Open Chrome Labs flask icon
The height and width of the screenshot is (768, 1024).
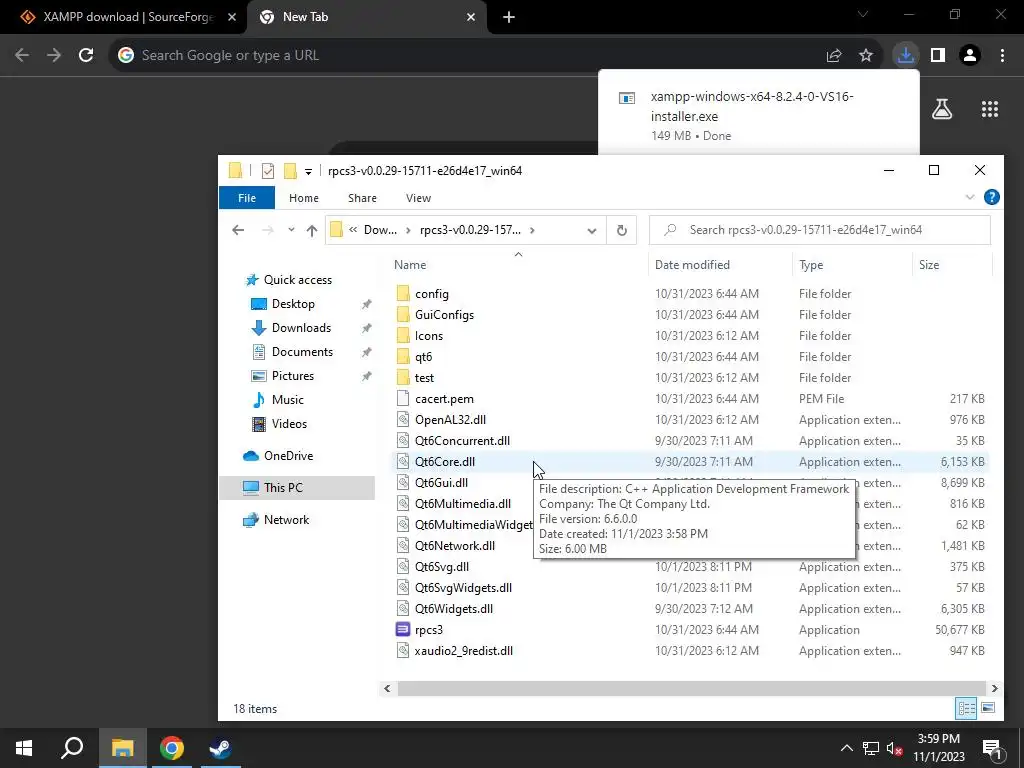pyautogui.click(x=942, y=109)
